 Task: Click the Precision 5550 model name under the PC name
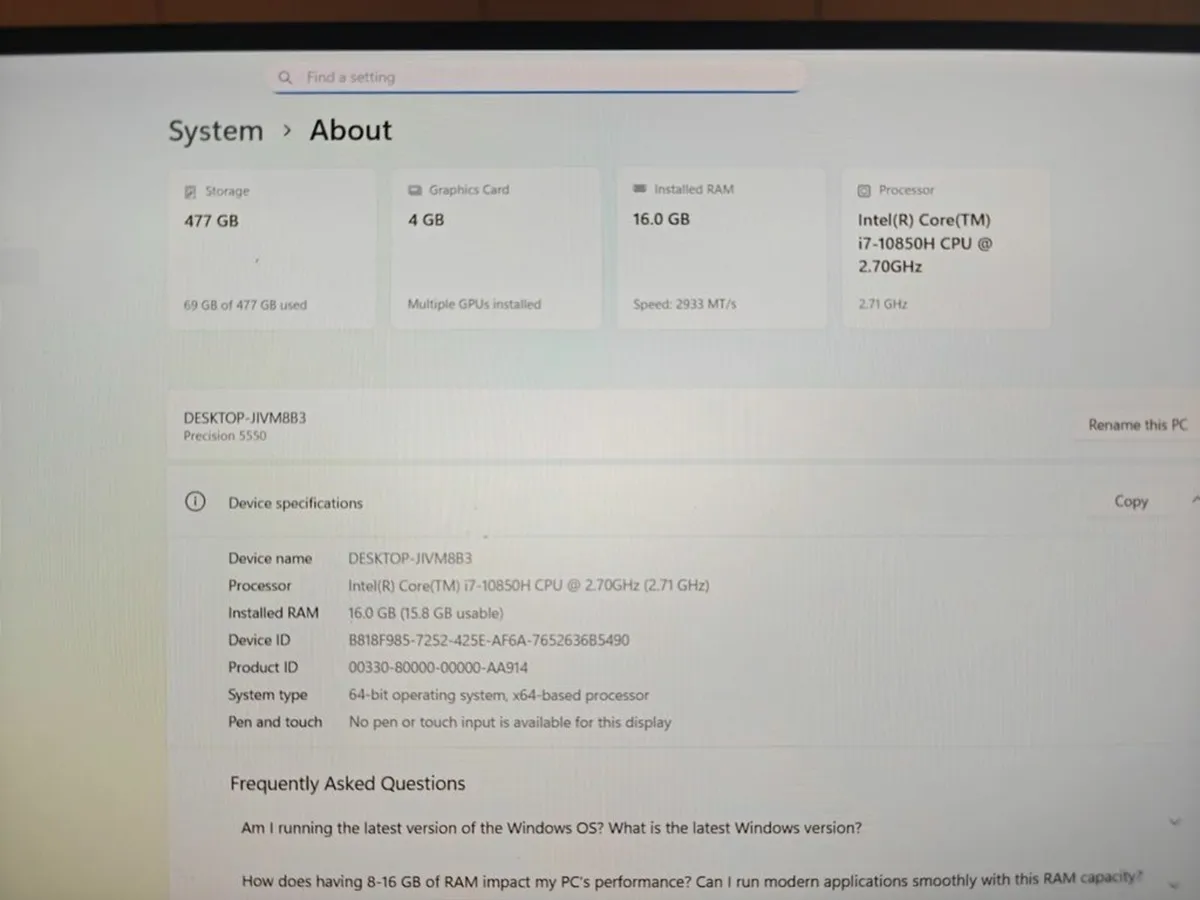225,436
